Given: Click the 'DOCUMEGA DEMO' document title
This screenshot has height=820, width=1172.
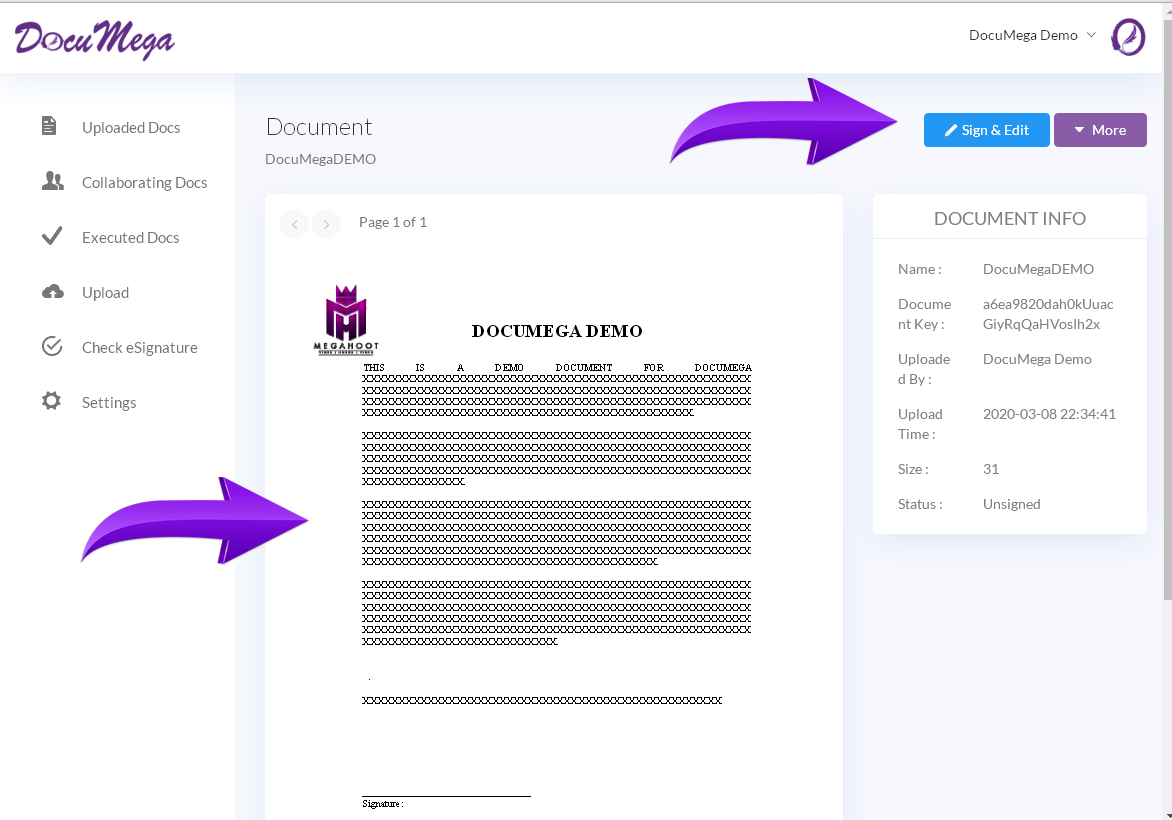Looking at the screenshot, I should pos(557,331).
